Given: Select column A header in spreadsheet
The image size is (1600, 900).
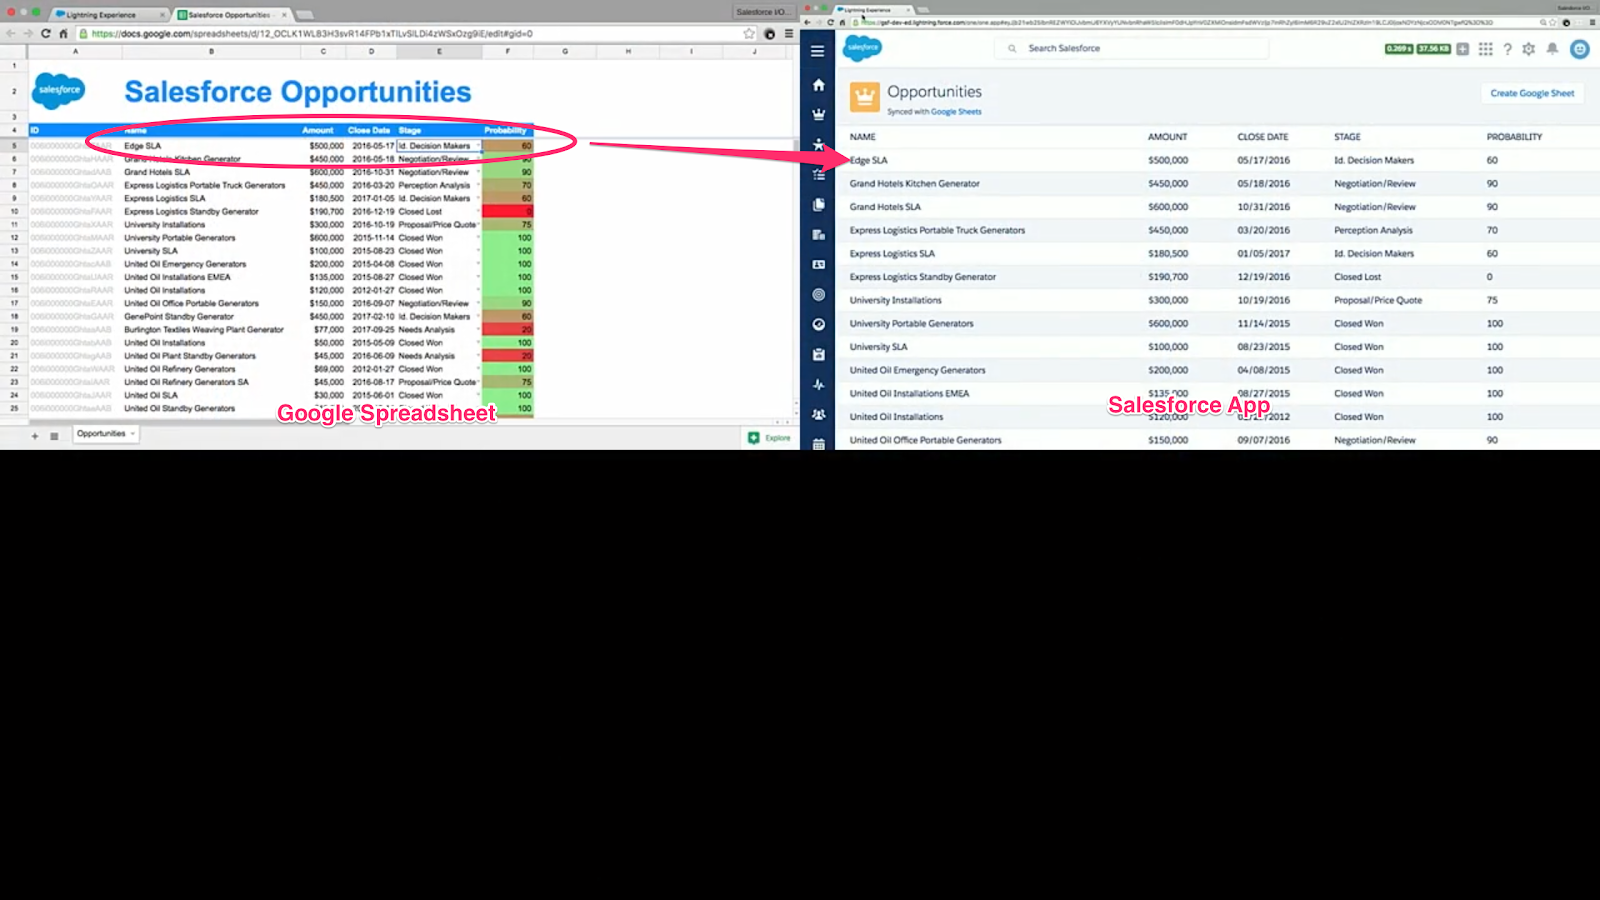Looking at the screenshot, I should point(75,51).
